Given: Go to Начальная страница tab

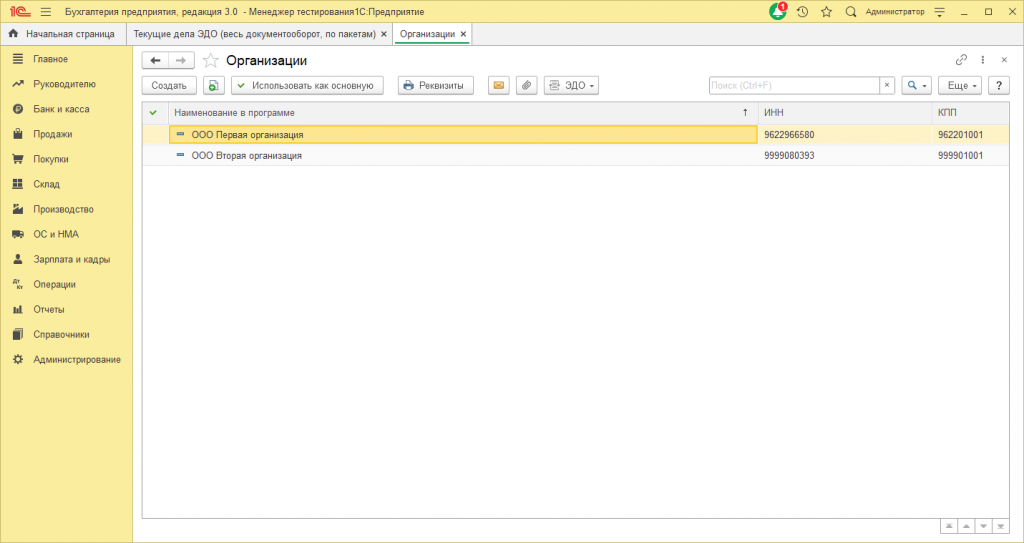Looking at the screenshot, I should [61, 34].
